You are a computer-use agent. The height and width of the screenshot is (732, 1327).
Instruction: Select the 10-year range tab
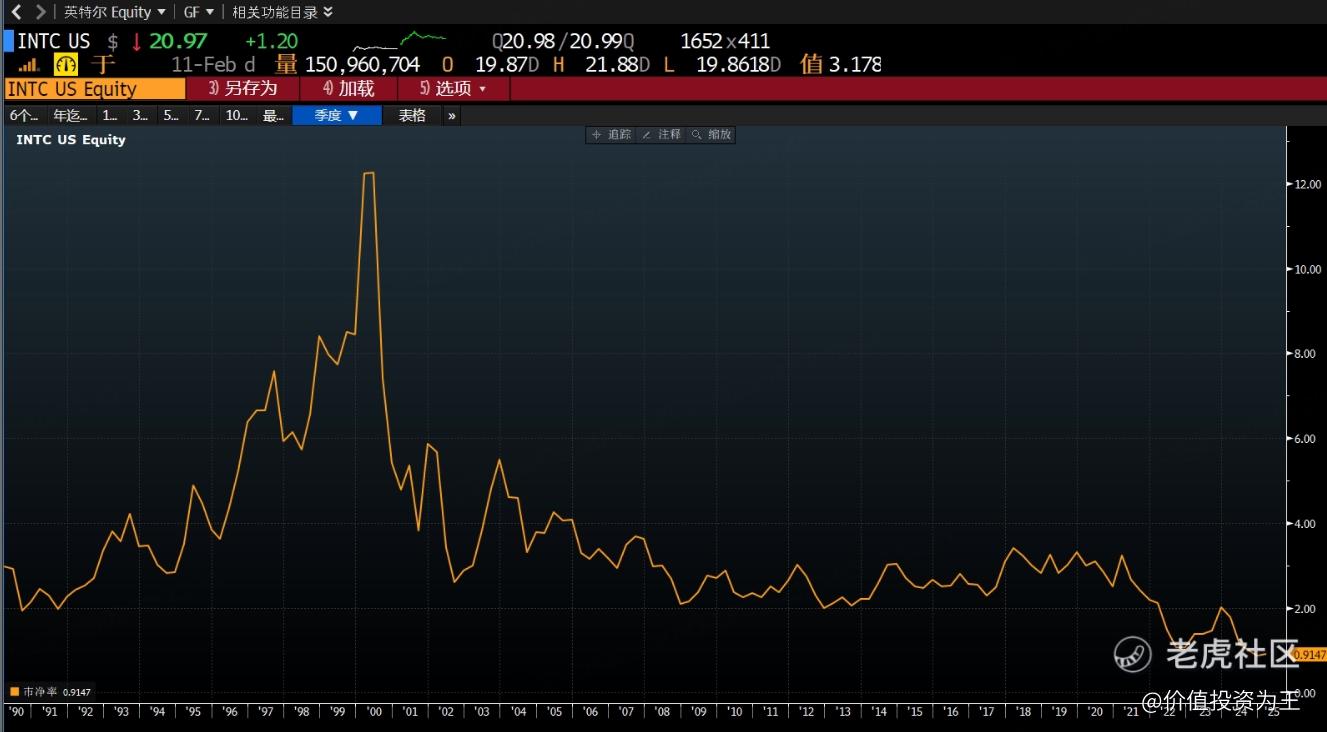(236, 116)
